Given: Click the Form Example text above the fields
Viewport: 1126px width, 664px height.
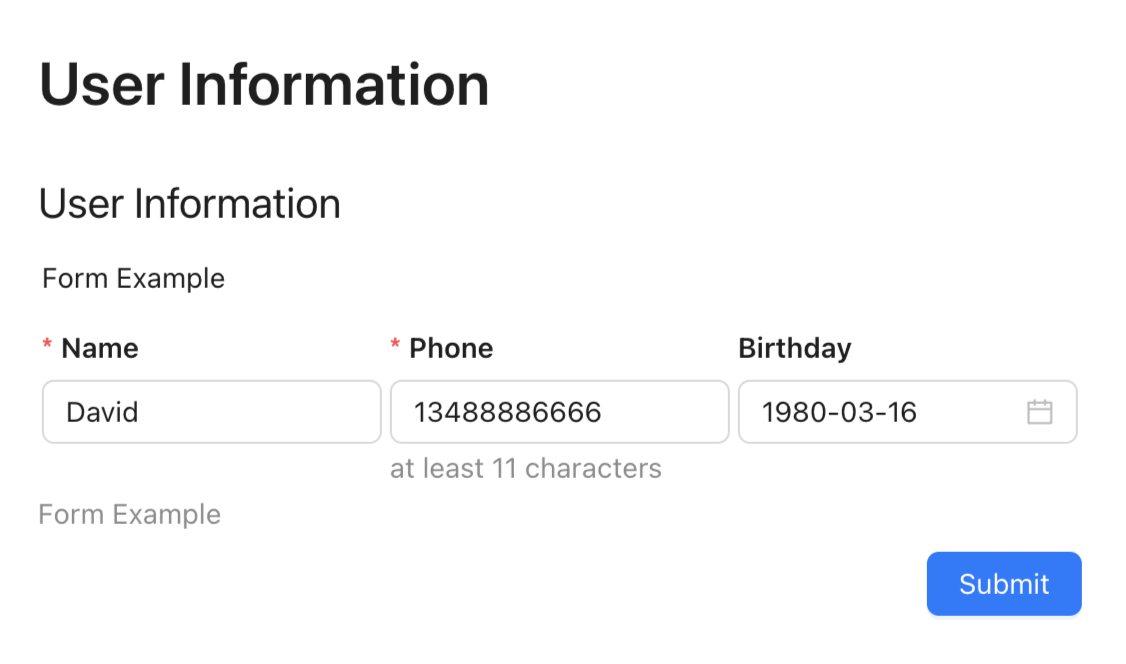Looking at the screenshot, I should point(133,278).
